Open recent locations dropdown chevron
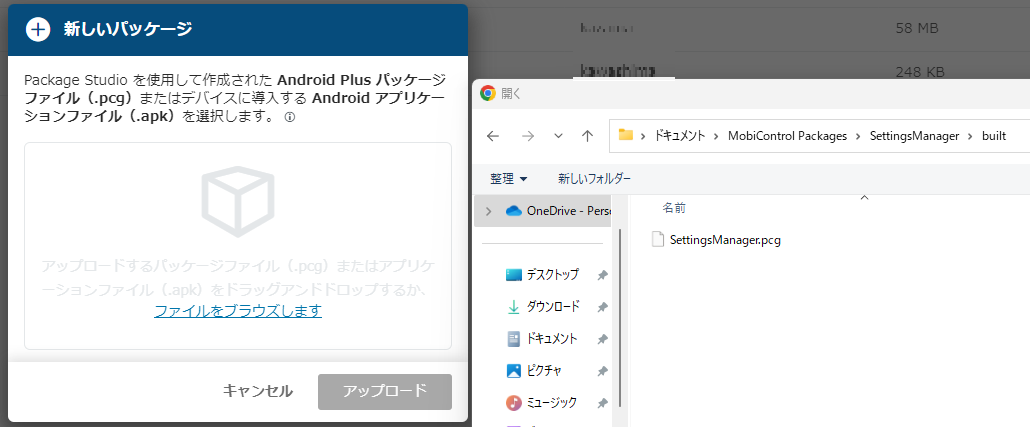1030x427 pixels. click(558, 136)
